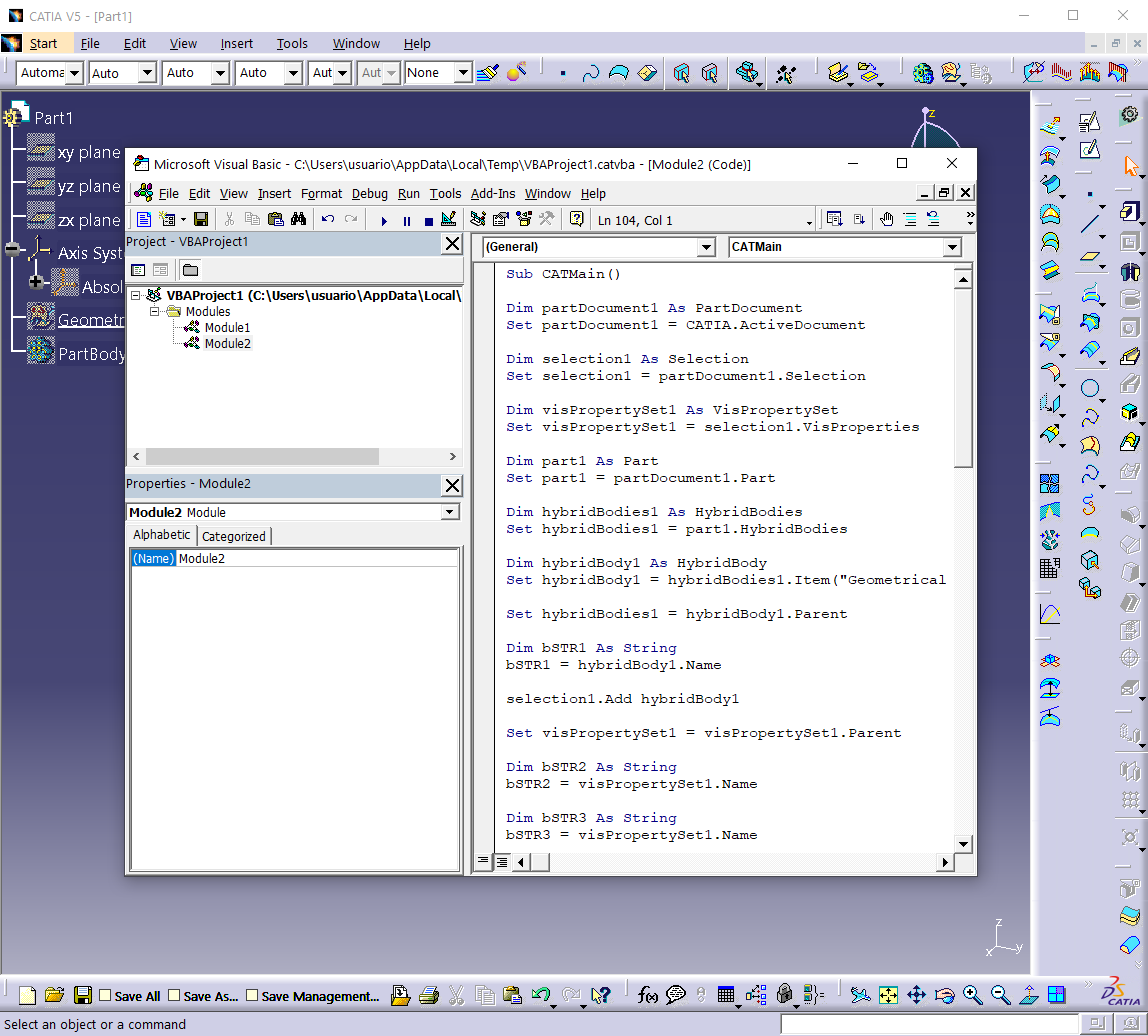Open the Properties Window icon in VBA toolbar

[x=501, y=219]
